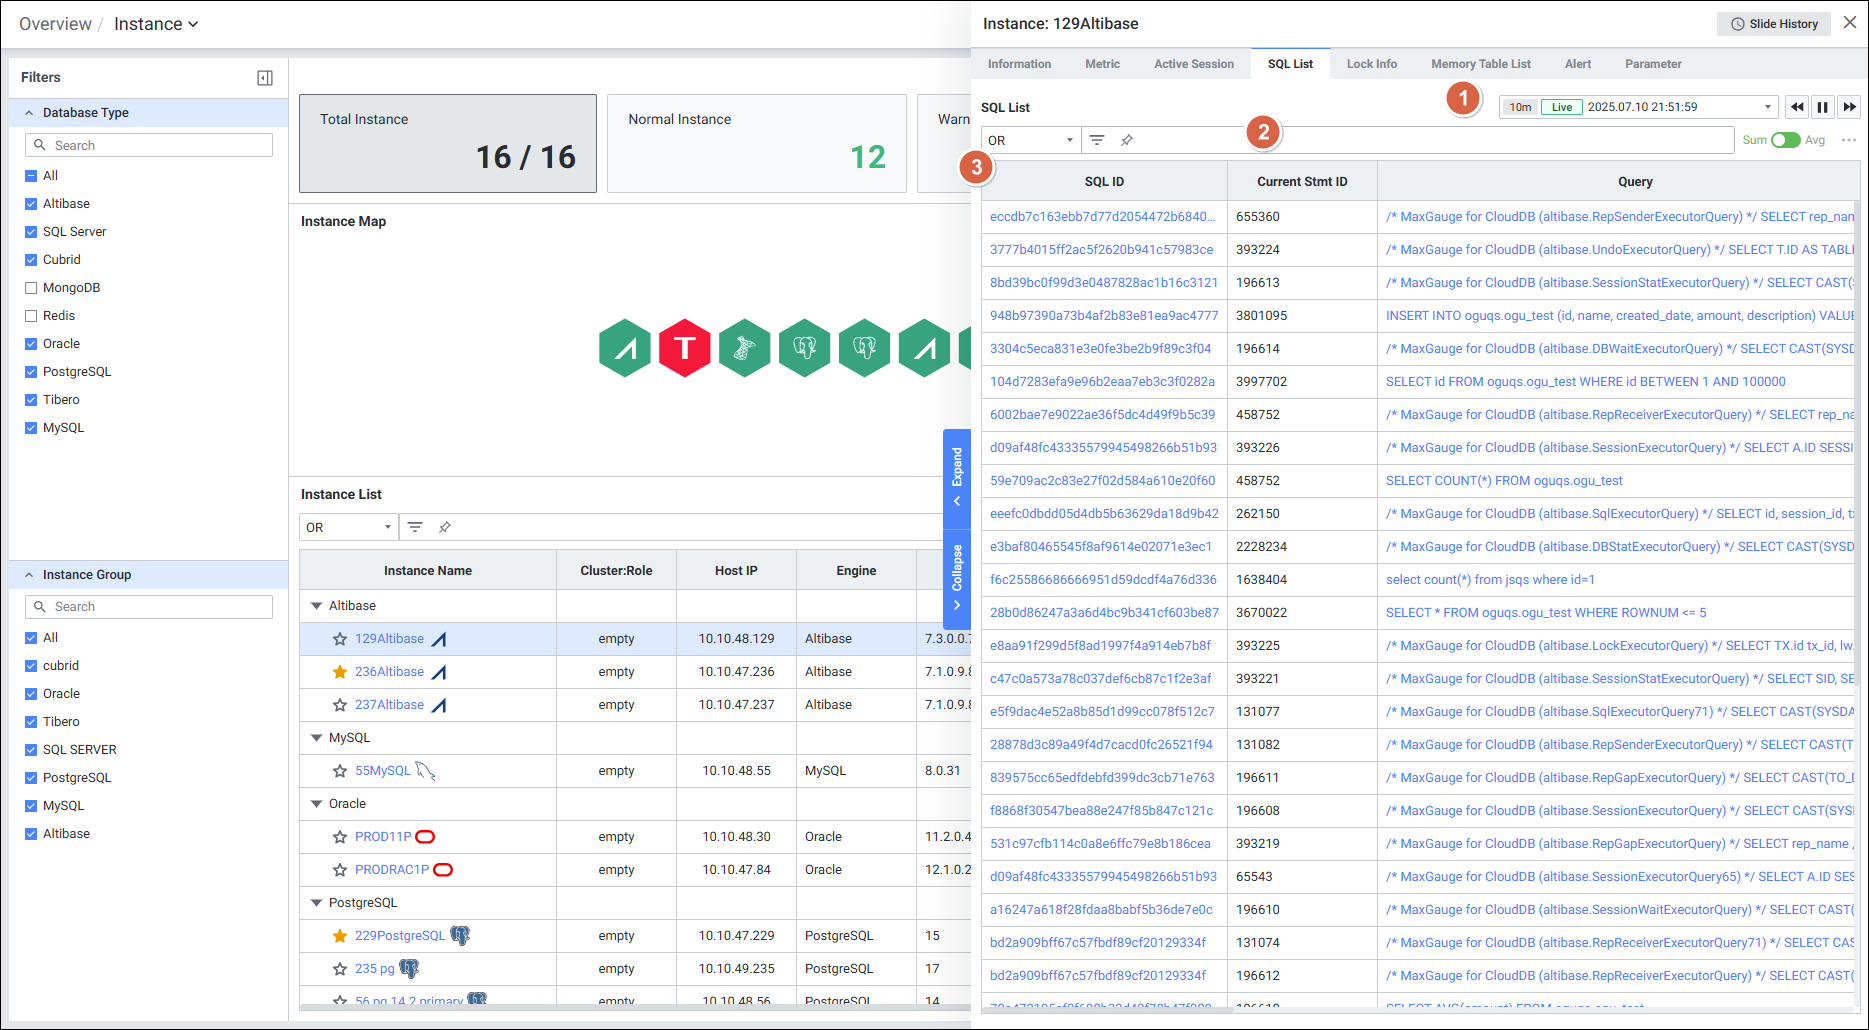Toggle the Sum/Avg switch

1785,140
